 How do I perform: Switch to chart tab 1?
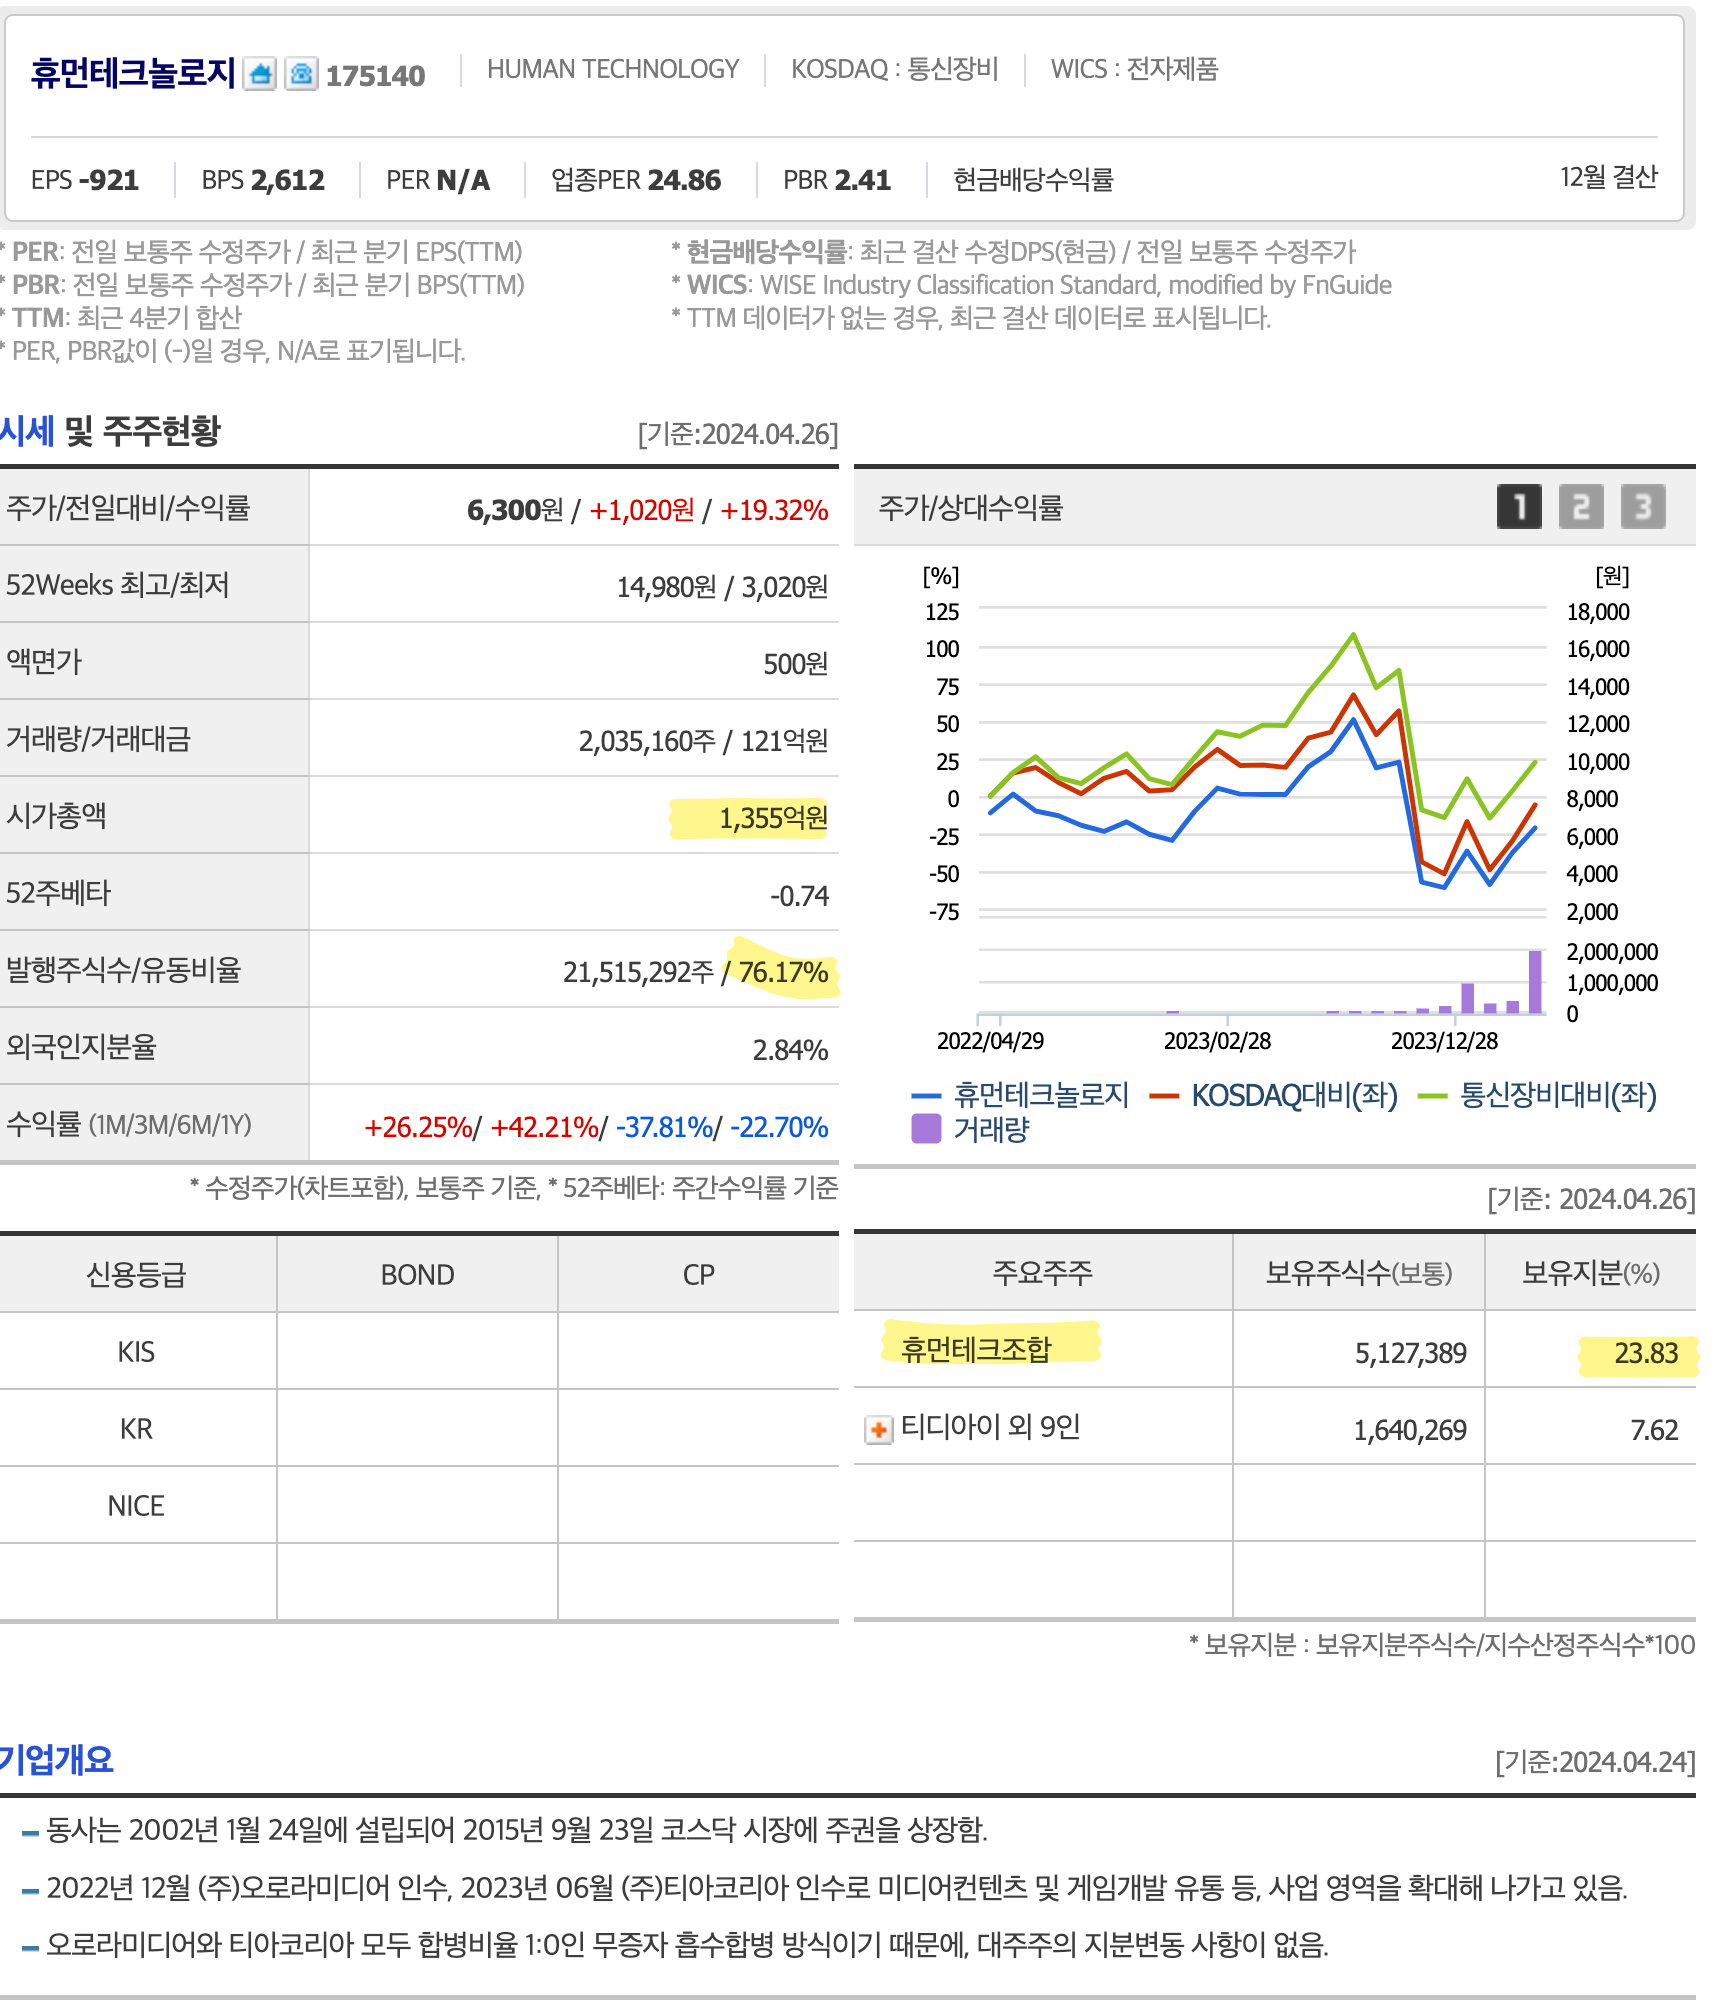tap(1519, 507)
